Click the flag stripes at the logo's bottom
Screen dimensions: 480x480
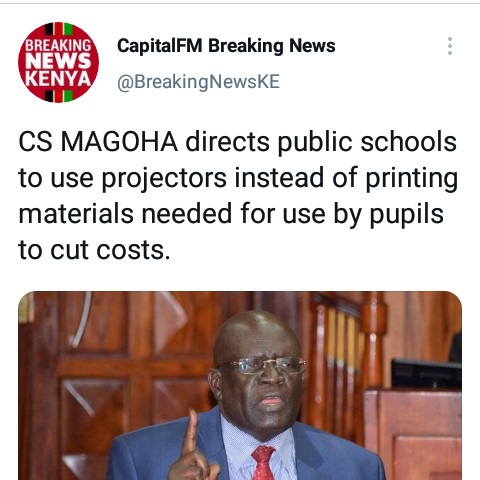(x=59, y=96)
